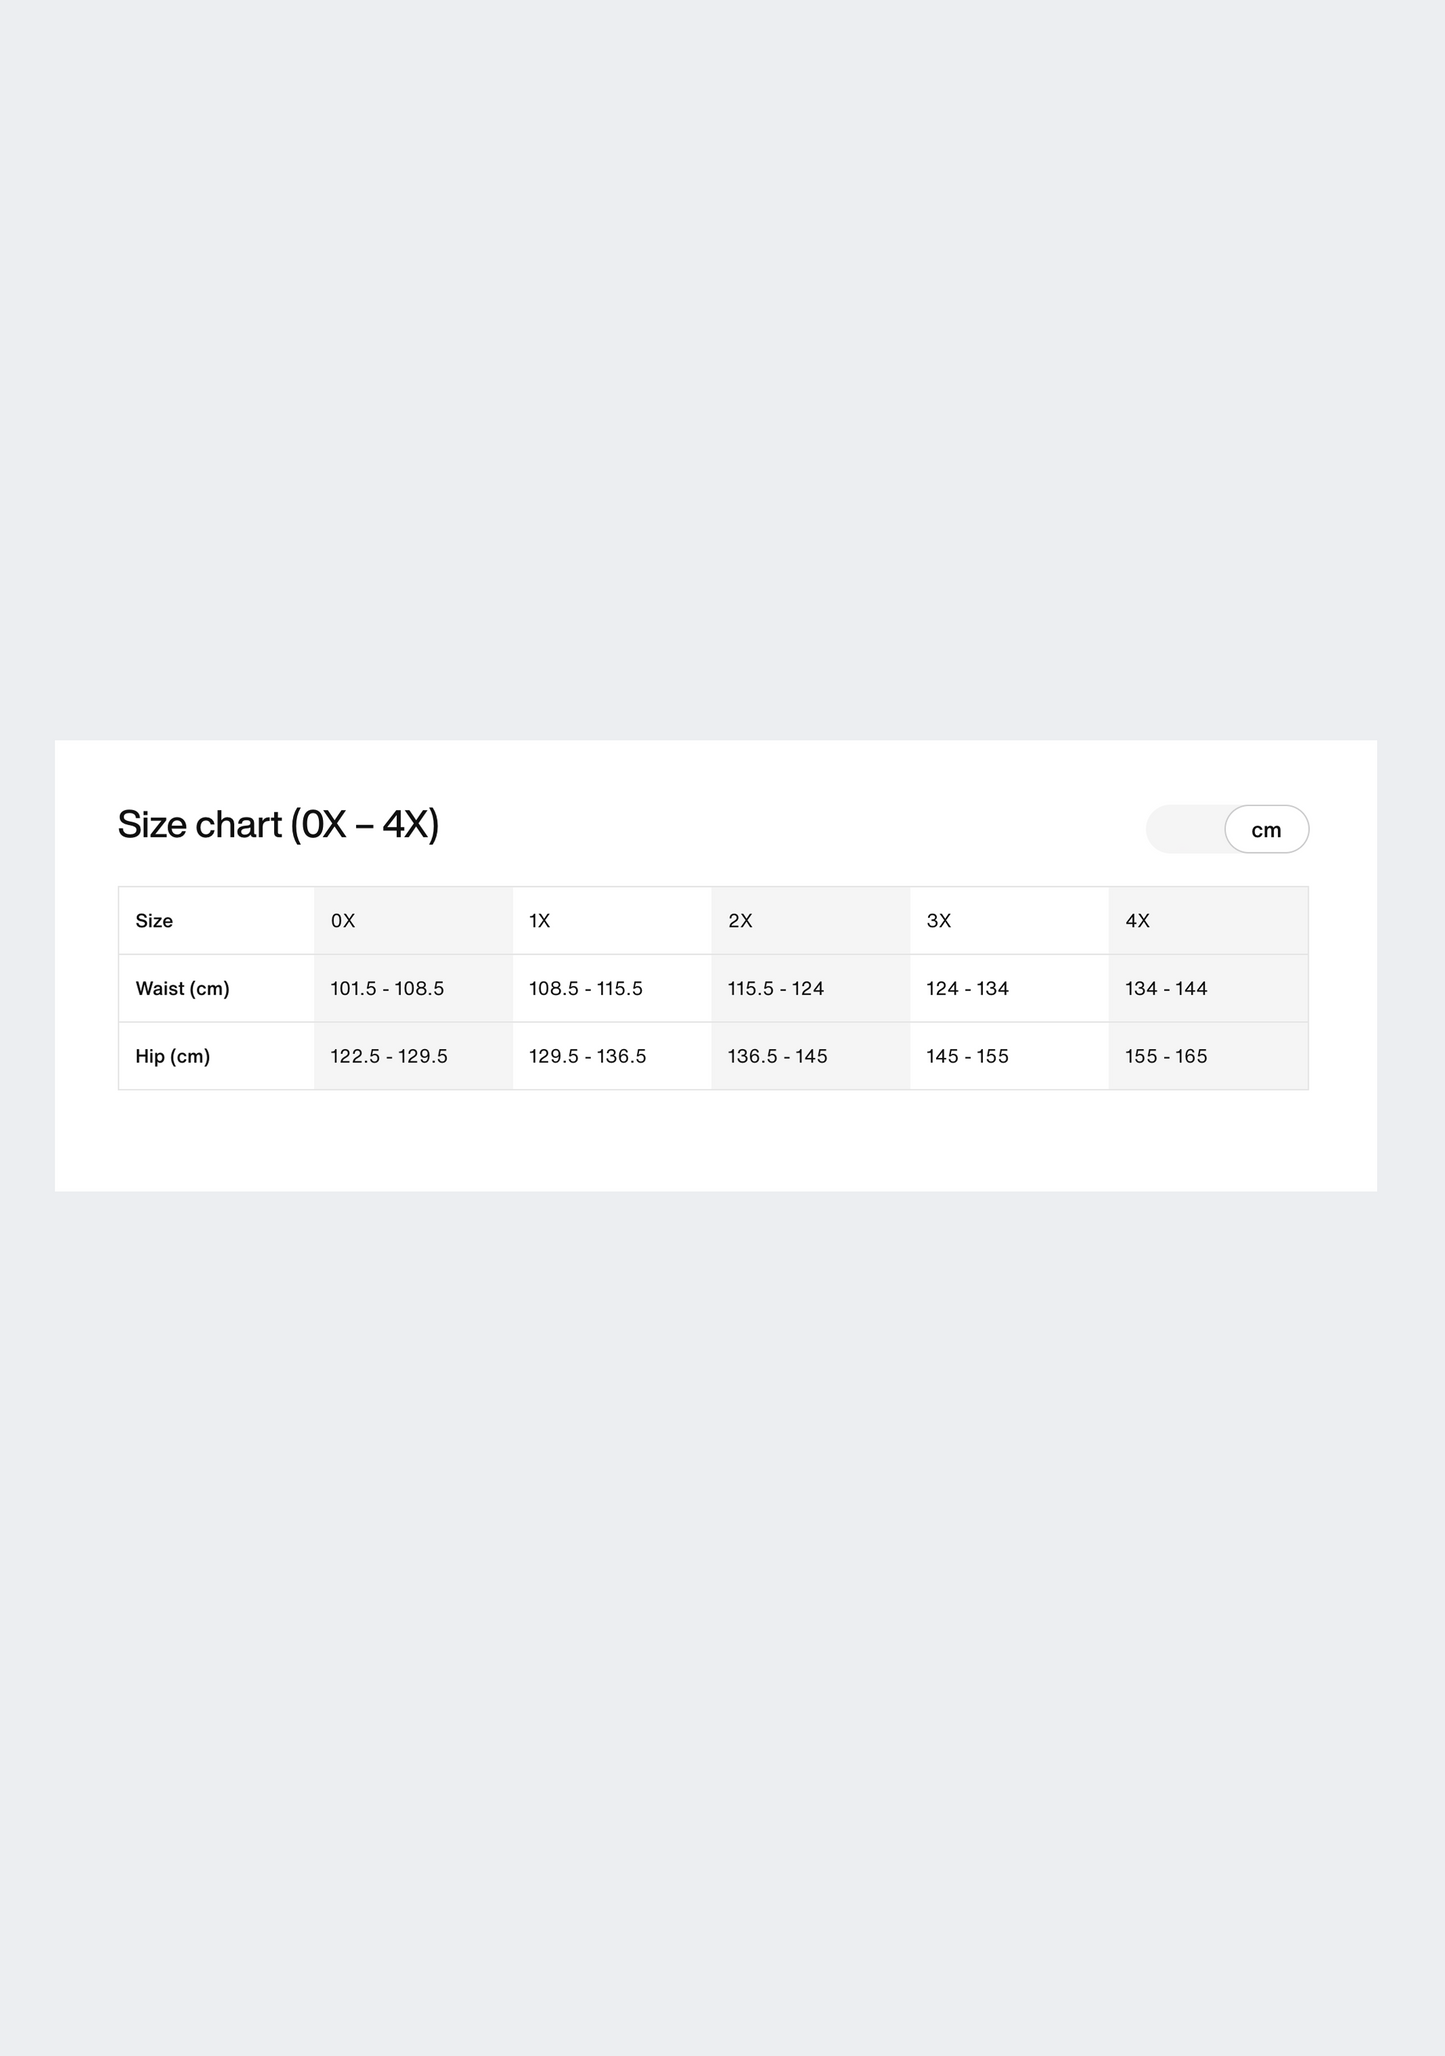Select waist value 101.5 - 108.5
Image resolution: width=1445 pixels, height=2056 pixels.
tap(387, 989)
